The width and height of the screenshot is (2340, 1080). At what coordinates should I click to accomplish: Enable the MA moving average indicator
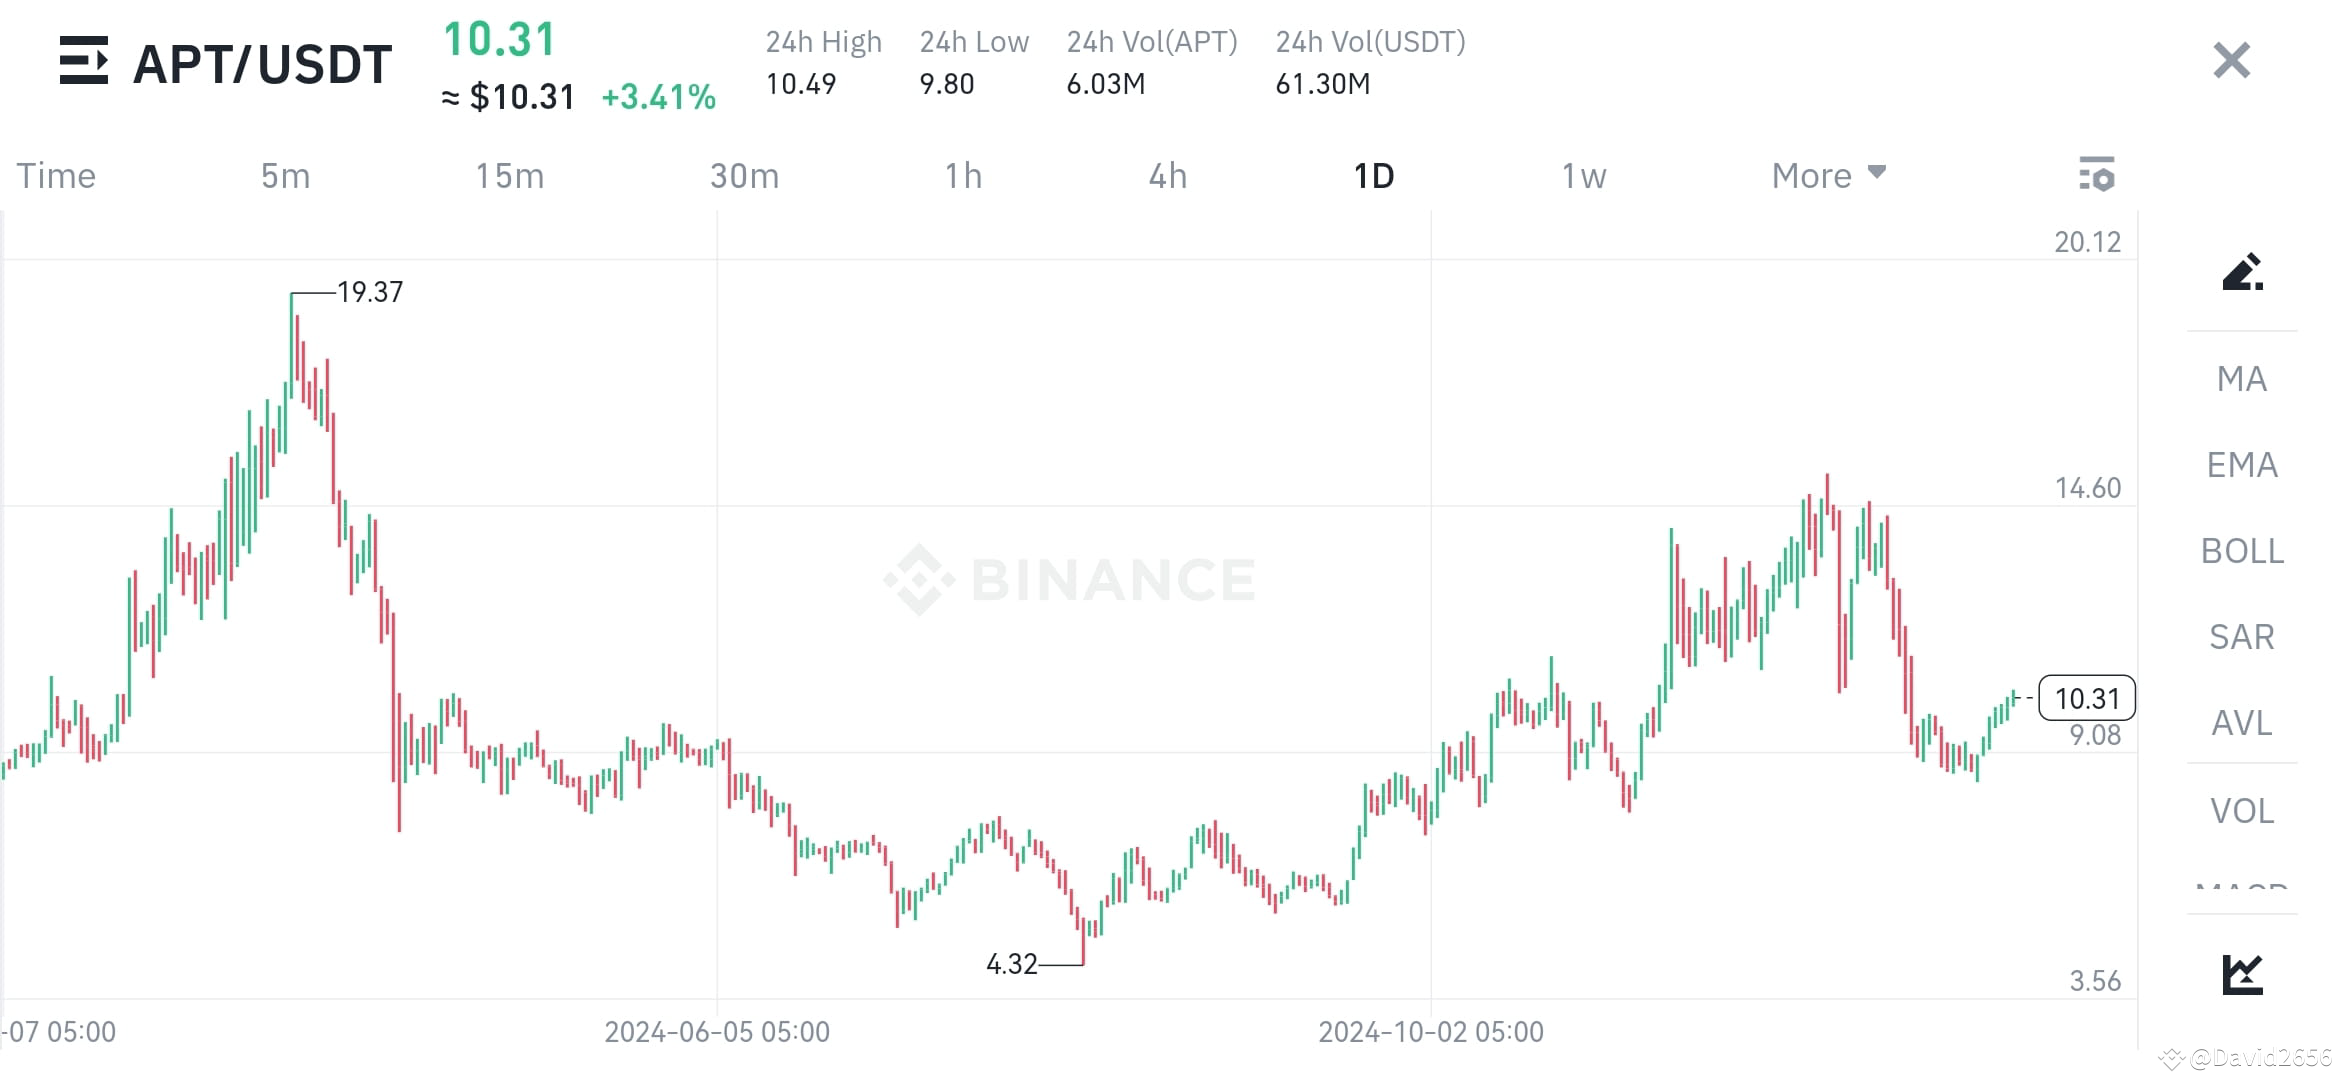point(2242,379)
